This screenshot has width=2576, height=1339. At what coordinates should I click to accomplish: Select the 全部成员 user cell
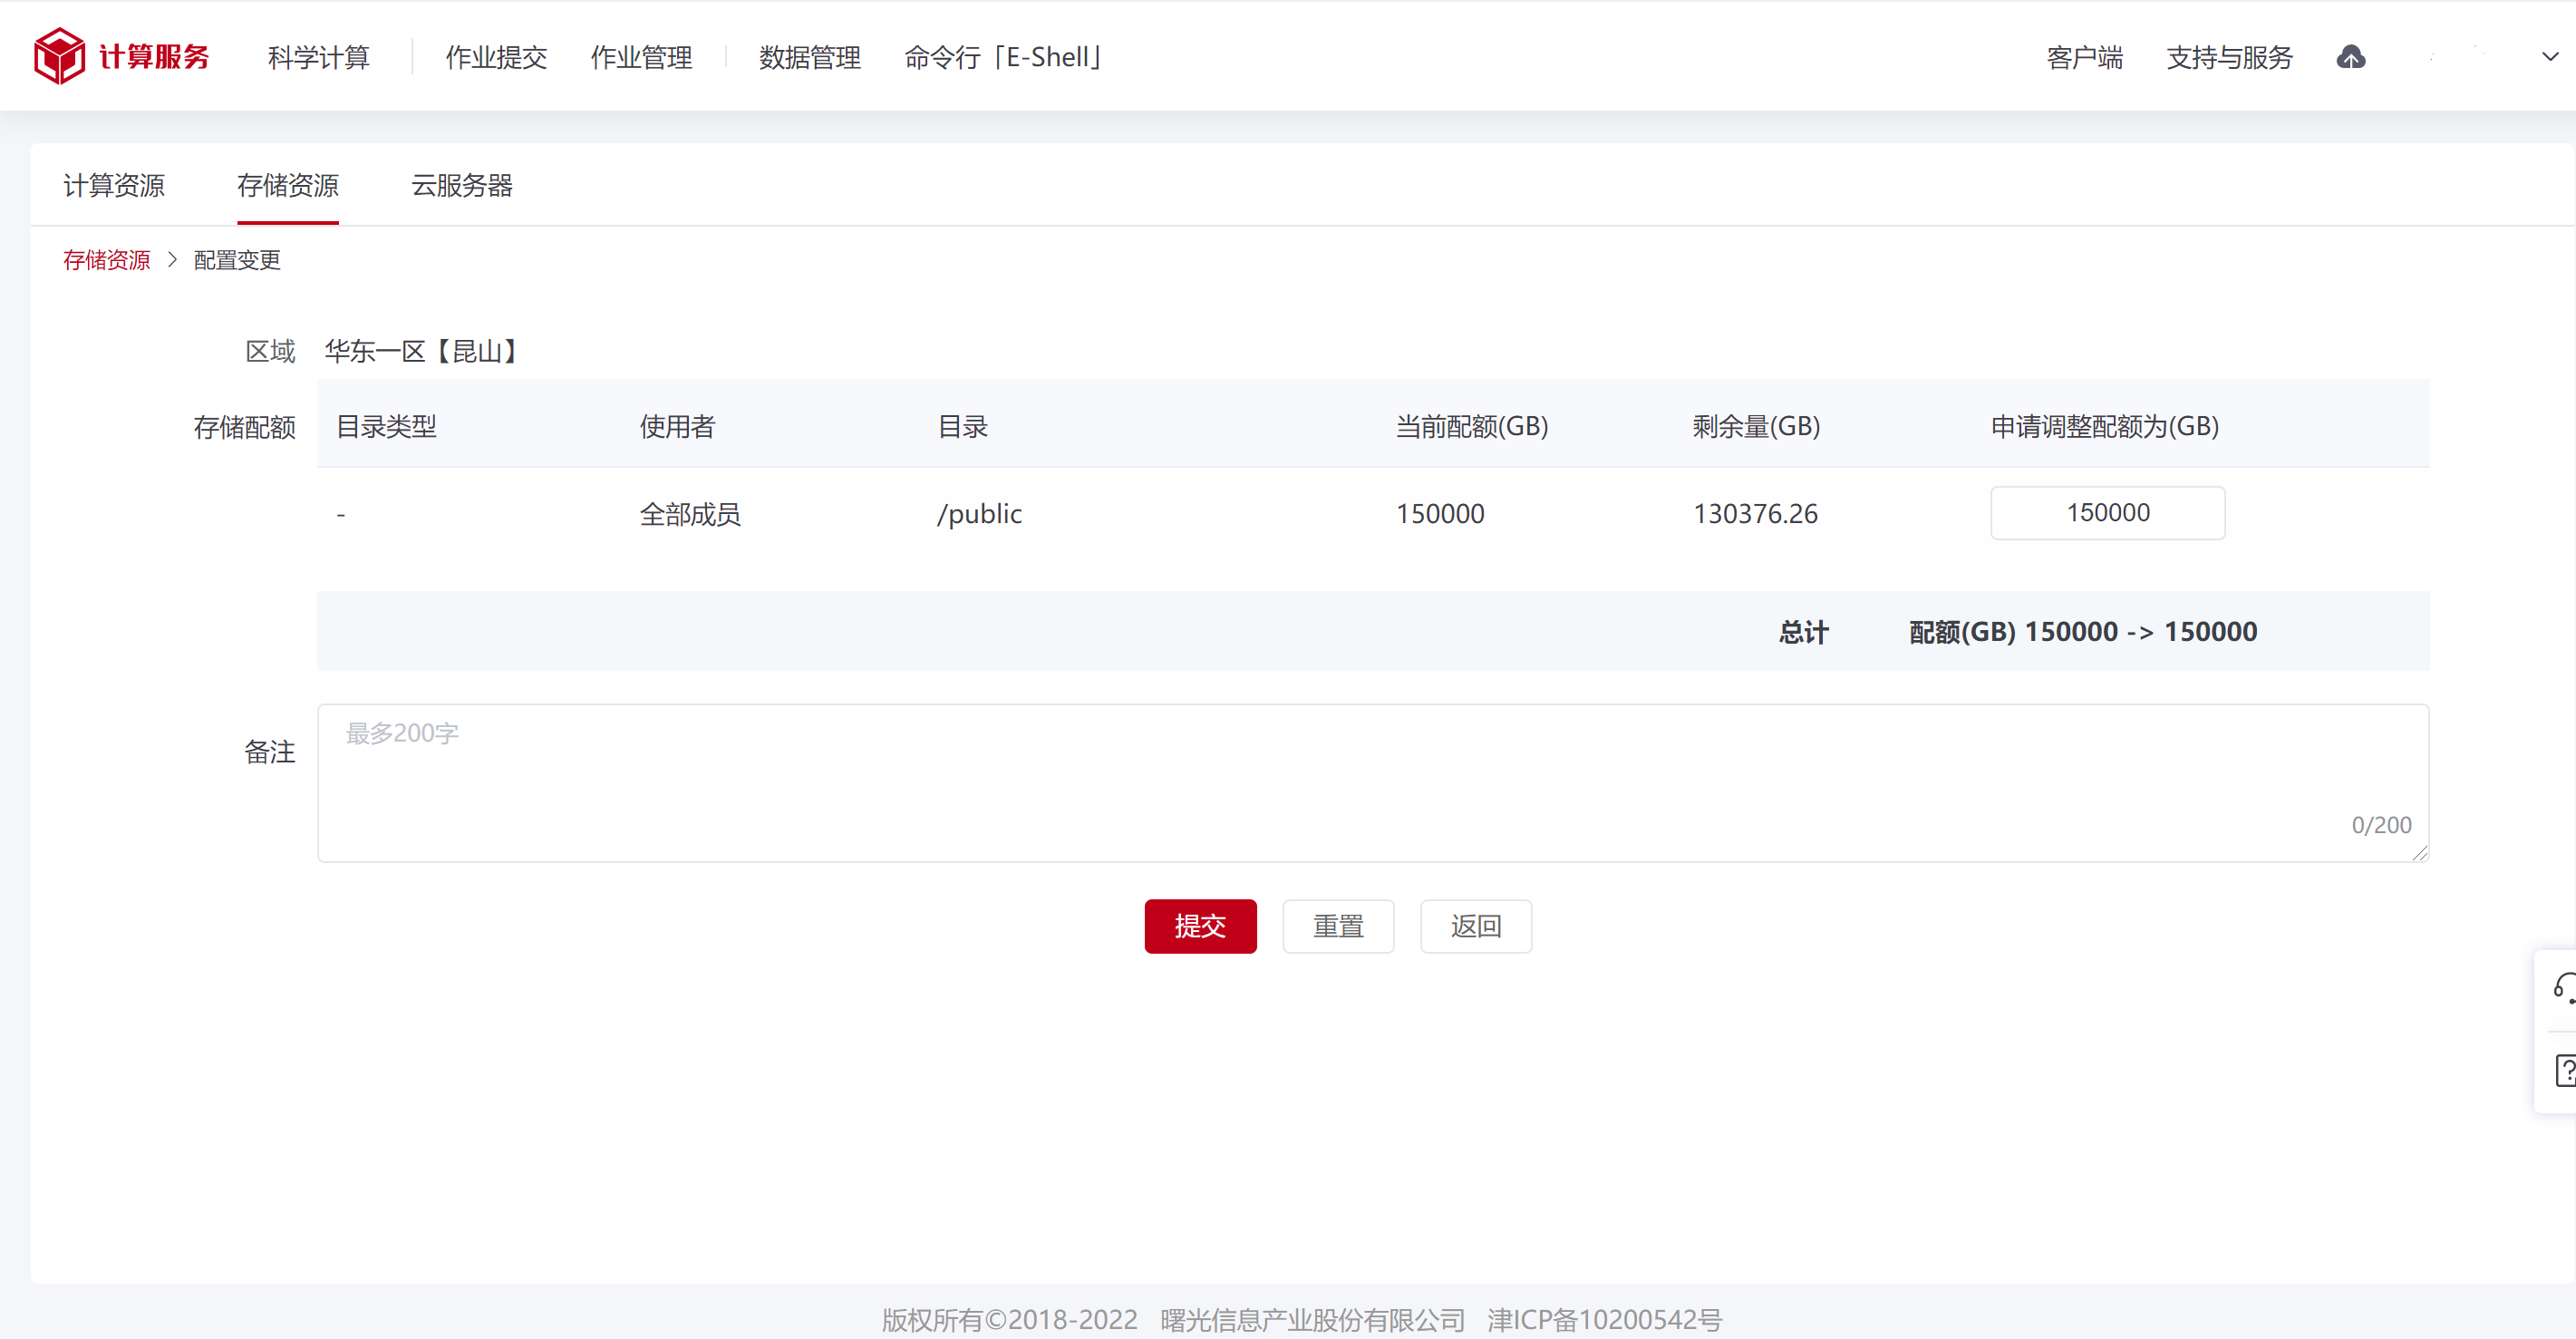tap(690, 514)
